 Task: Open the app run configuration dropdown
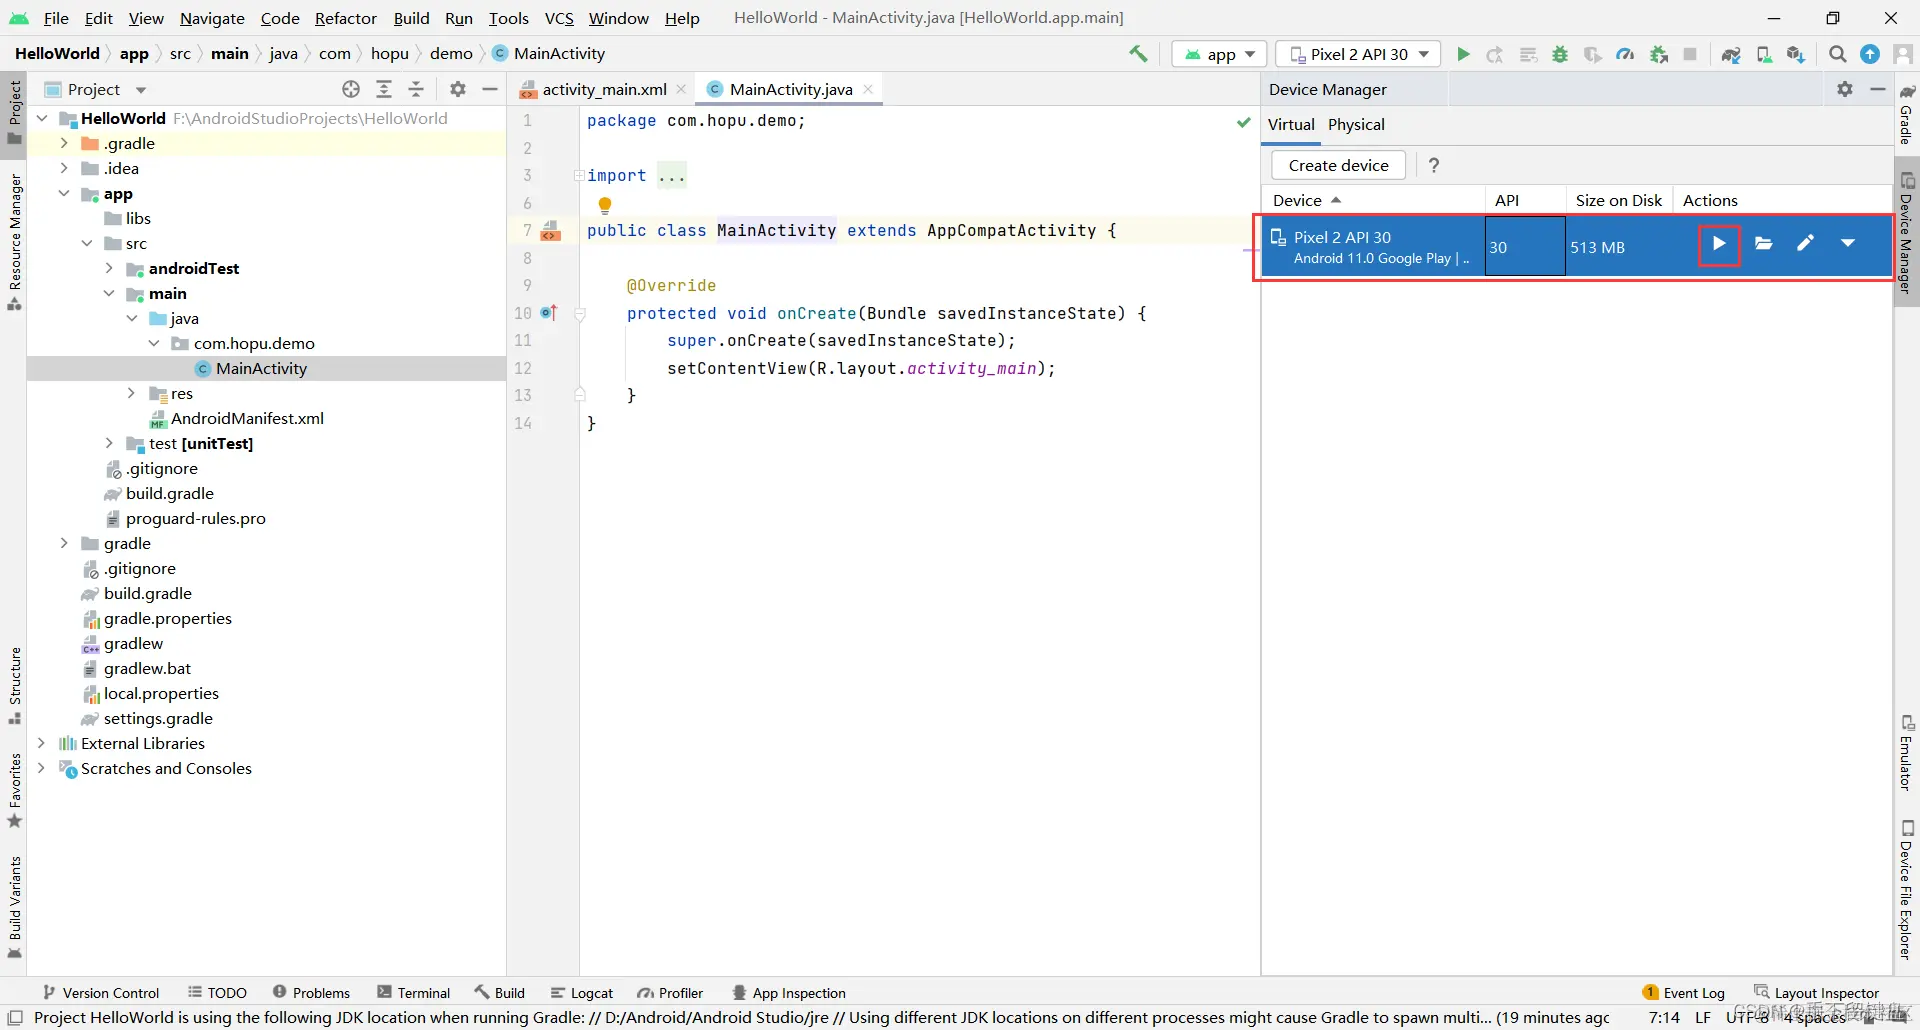coord(1219,54)
